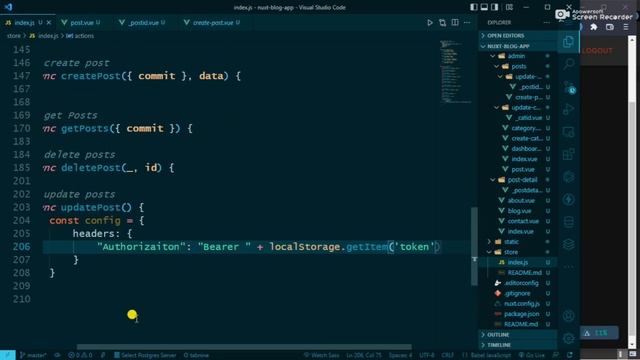Open the notifications bell in status bar
Image resolution: width=640 pixels, height=360 pixels.
coord(570,355)
